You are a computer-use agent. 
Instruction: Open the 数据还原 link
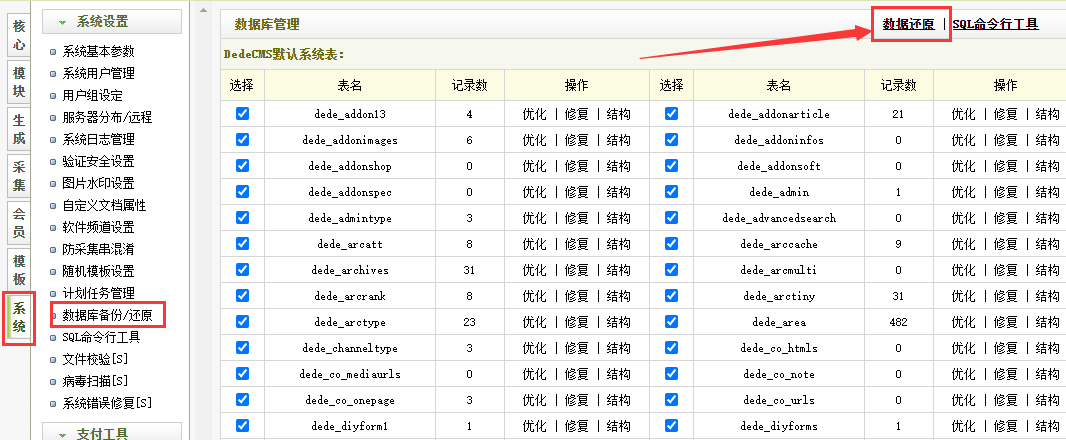point(909,24)
